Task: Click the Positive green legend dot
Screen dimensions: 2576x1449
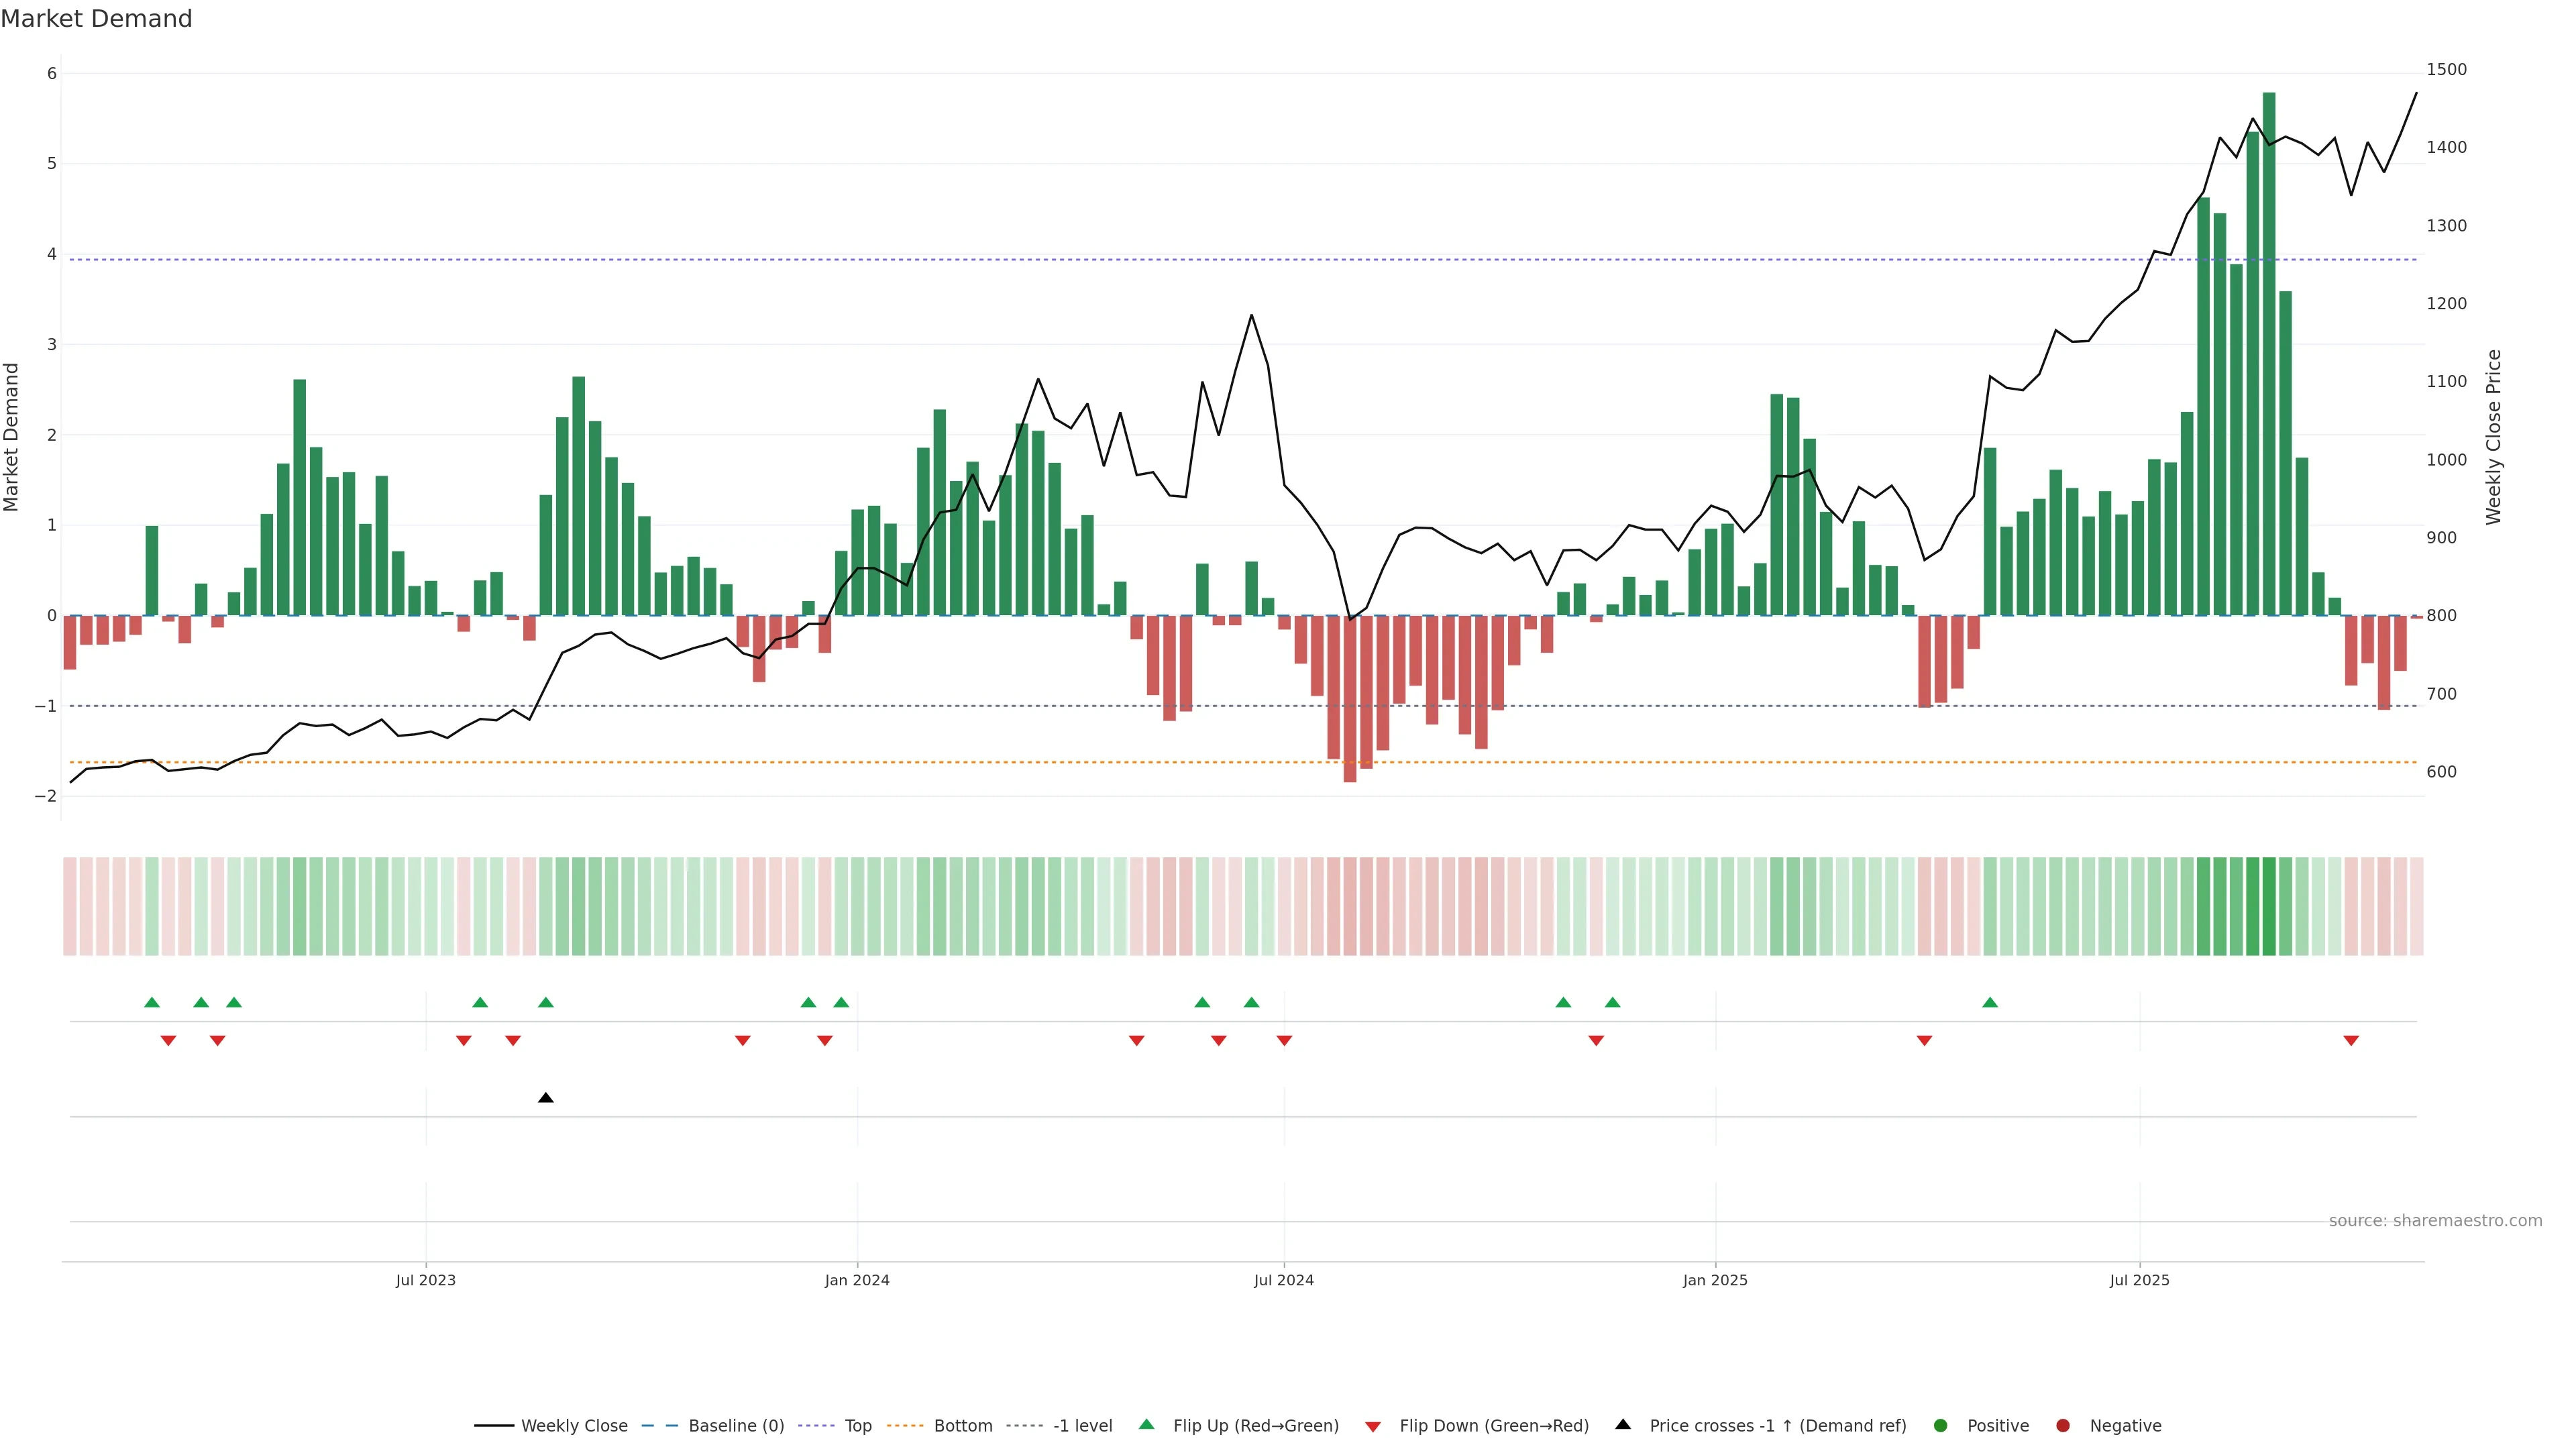Action: [x=1940, y=1425]
